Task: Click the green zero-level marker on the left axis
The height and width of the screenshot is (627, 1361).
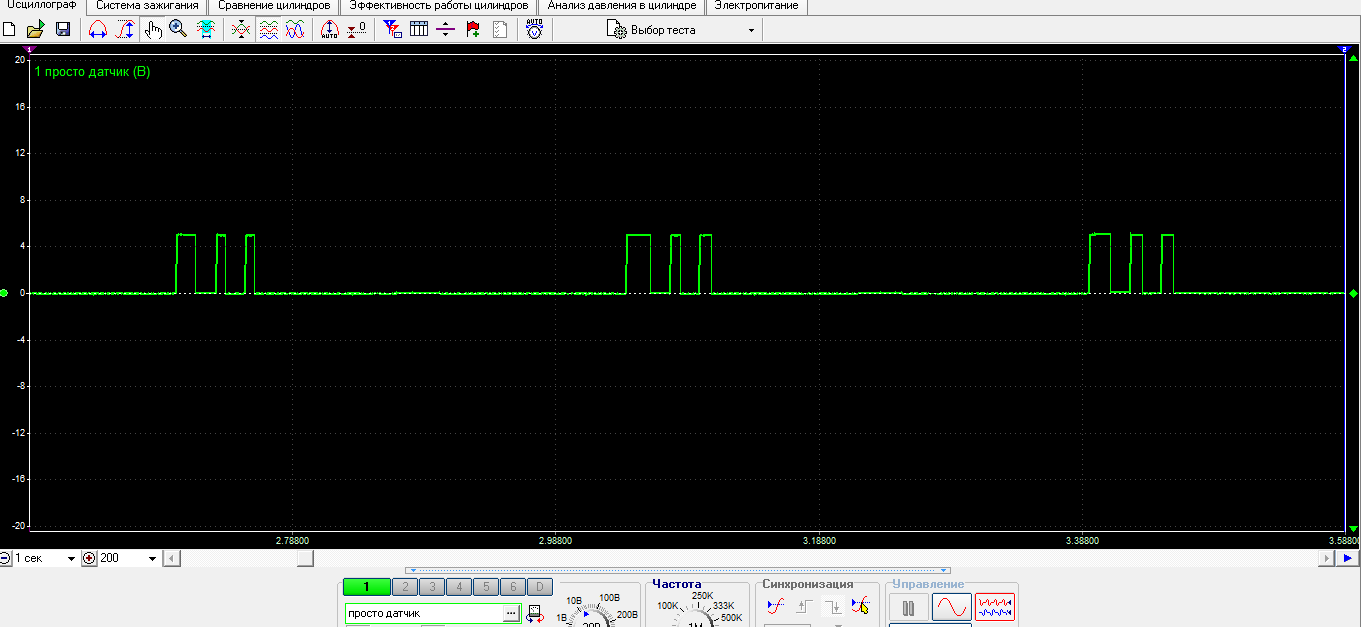Action: 5,293
